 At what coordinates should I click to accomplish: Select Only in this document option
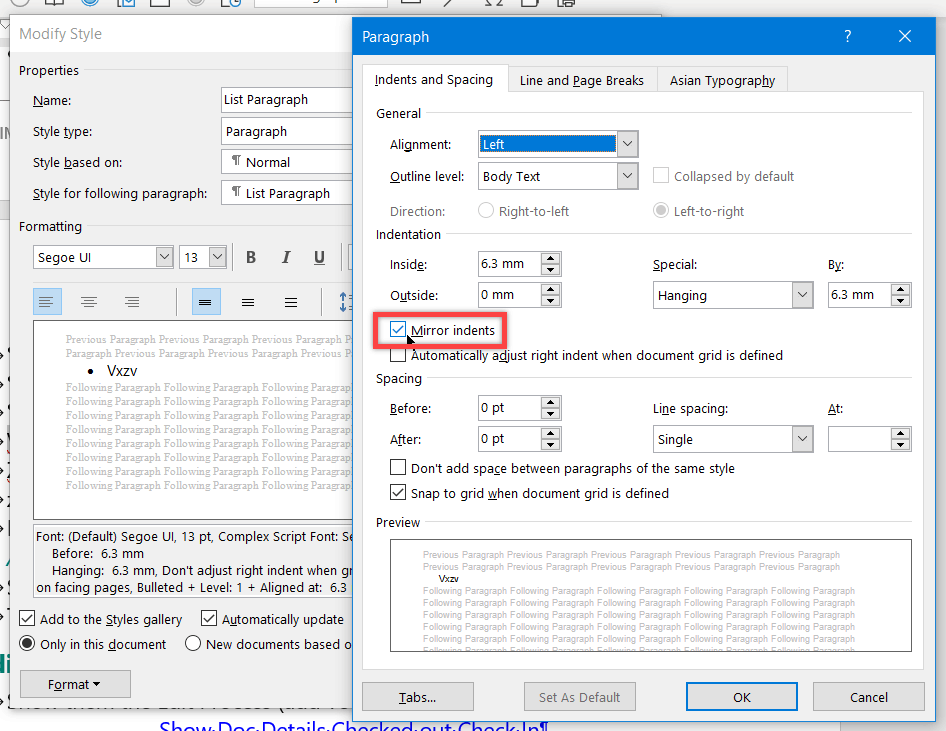click(27, 644)
